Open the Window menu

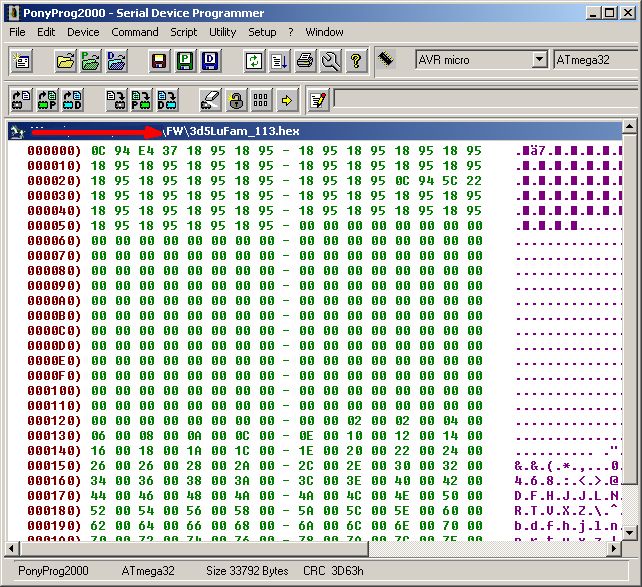(324, 32)
